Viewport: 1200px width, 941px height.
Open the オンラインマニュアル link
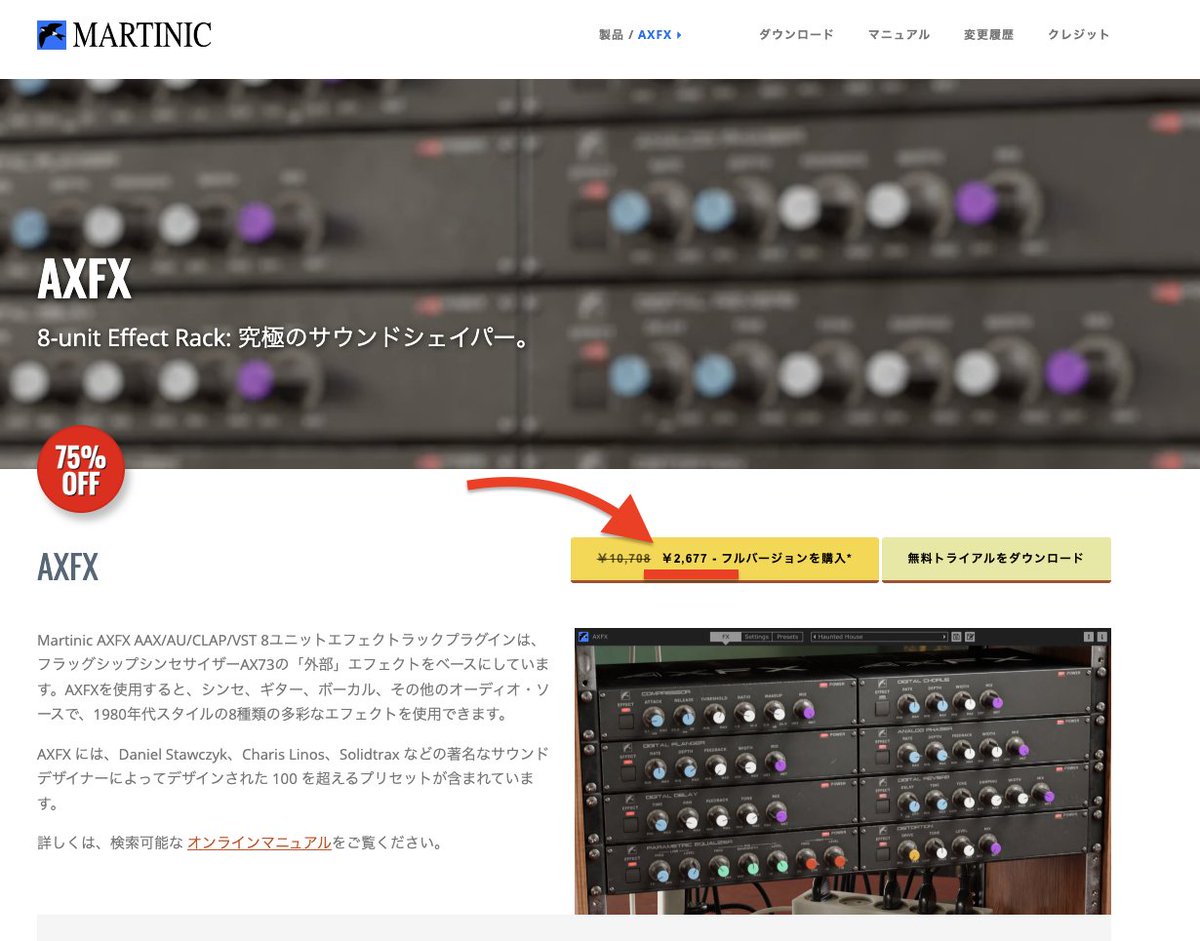click(x=259, y=842)
